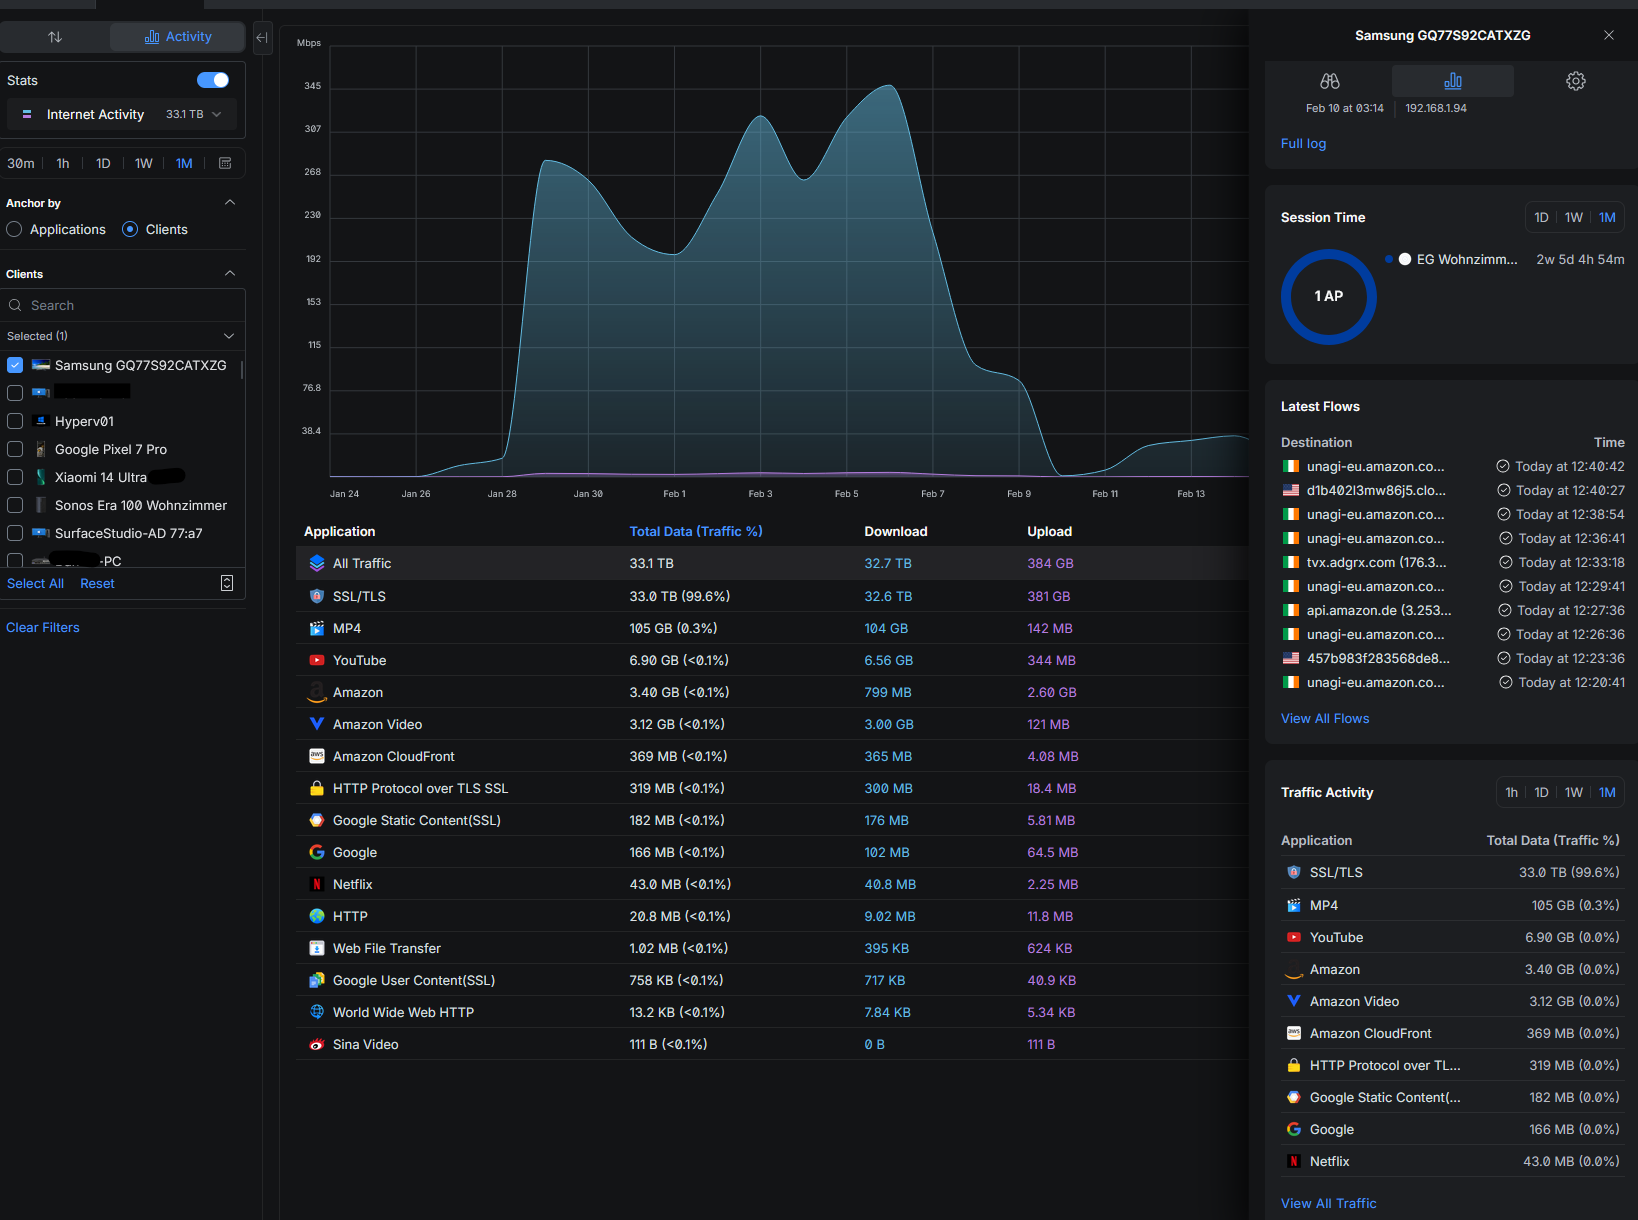The width and height of the screenshot is (1638, 1220).
Task: Toggle the Stats switch off
Action: pos(213,80)
